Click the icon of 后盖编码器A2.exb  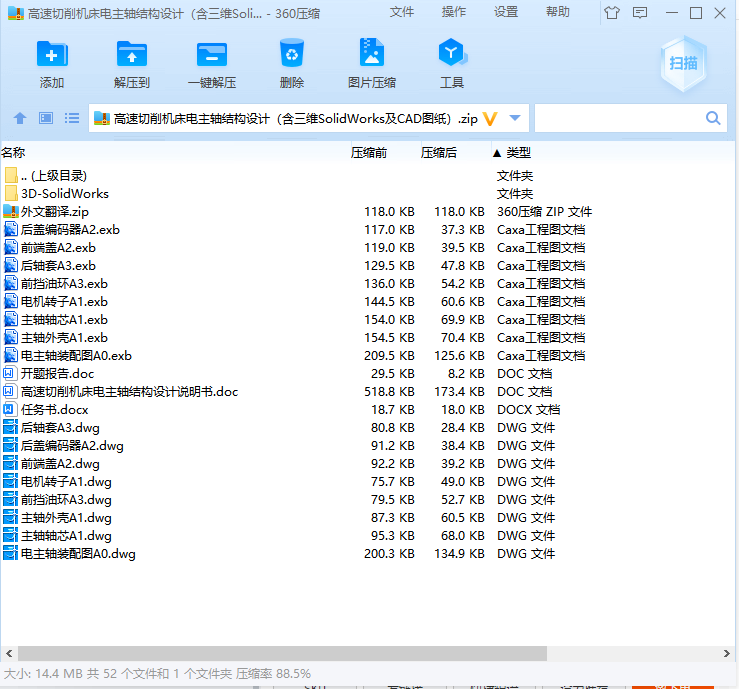coord(10,230)
